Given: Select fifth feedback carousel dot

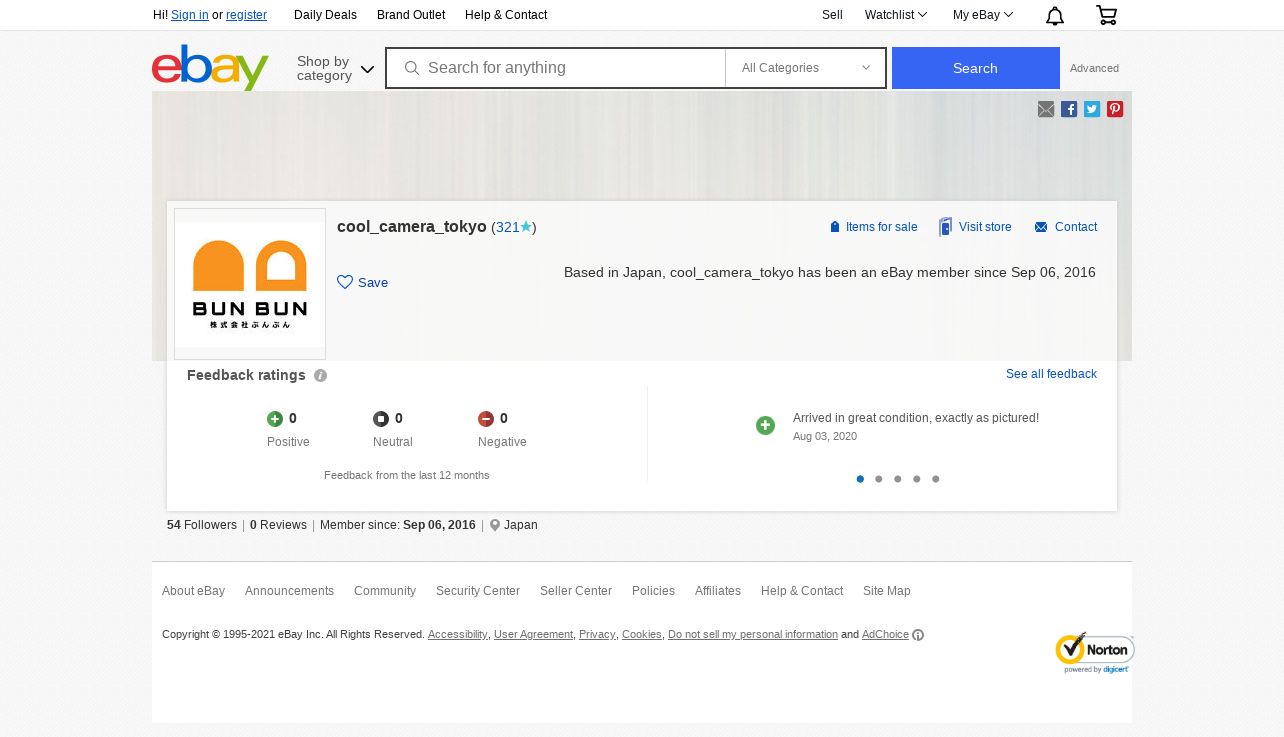Looking at the screenshot, I should (x=936, y=479).
